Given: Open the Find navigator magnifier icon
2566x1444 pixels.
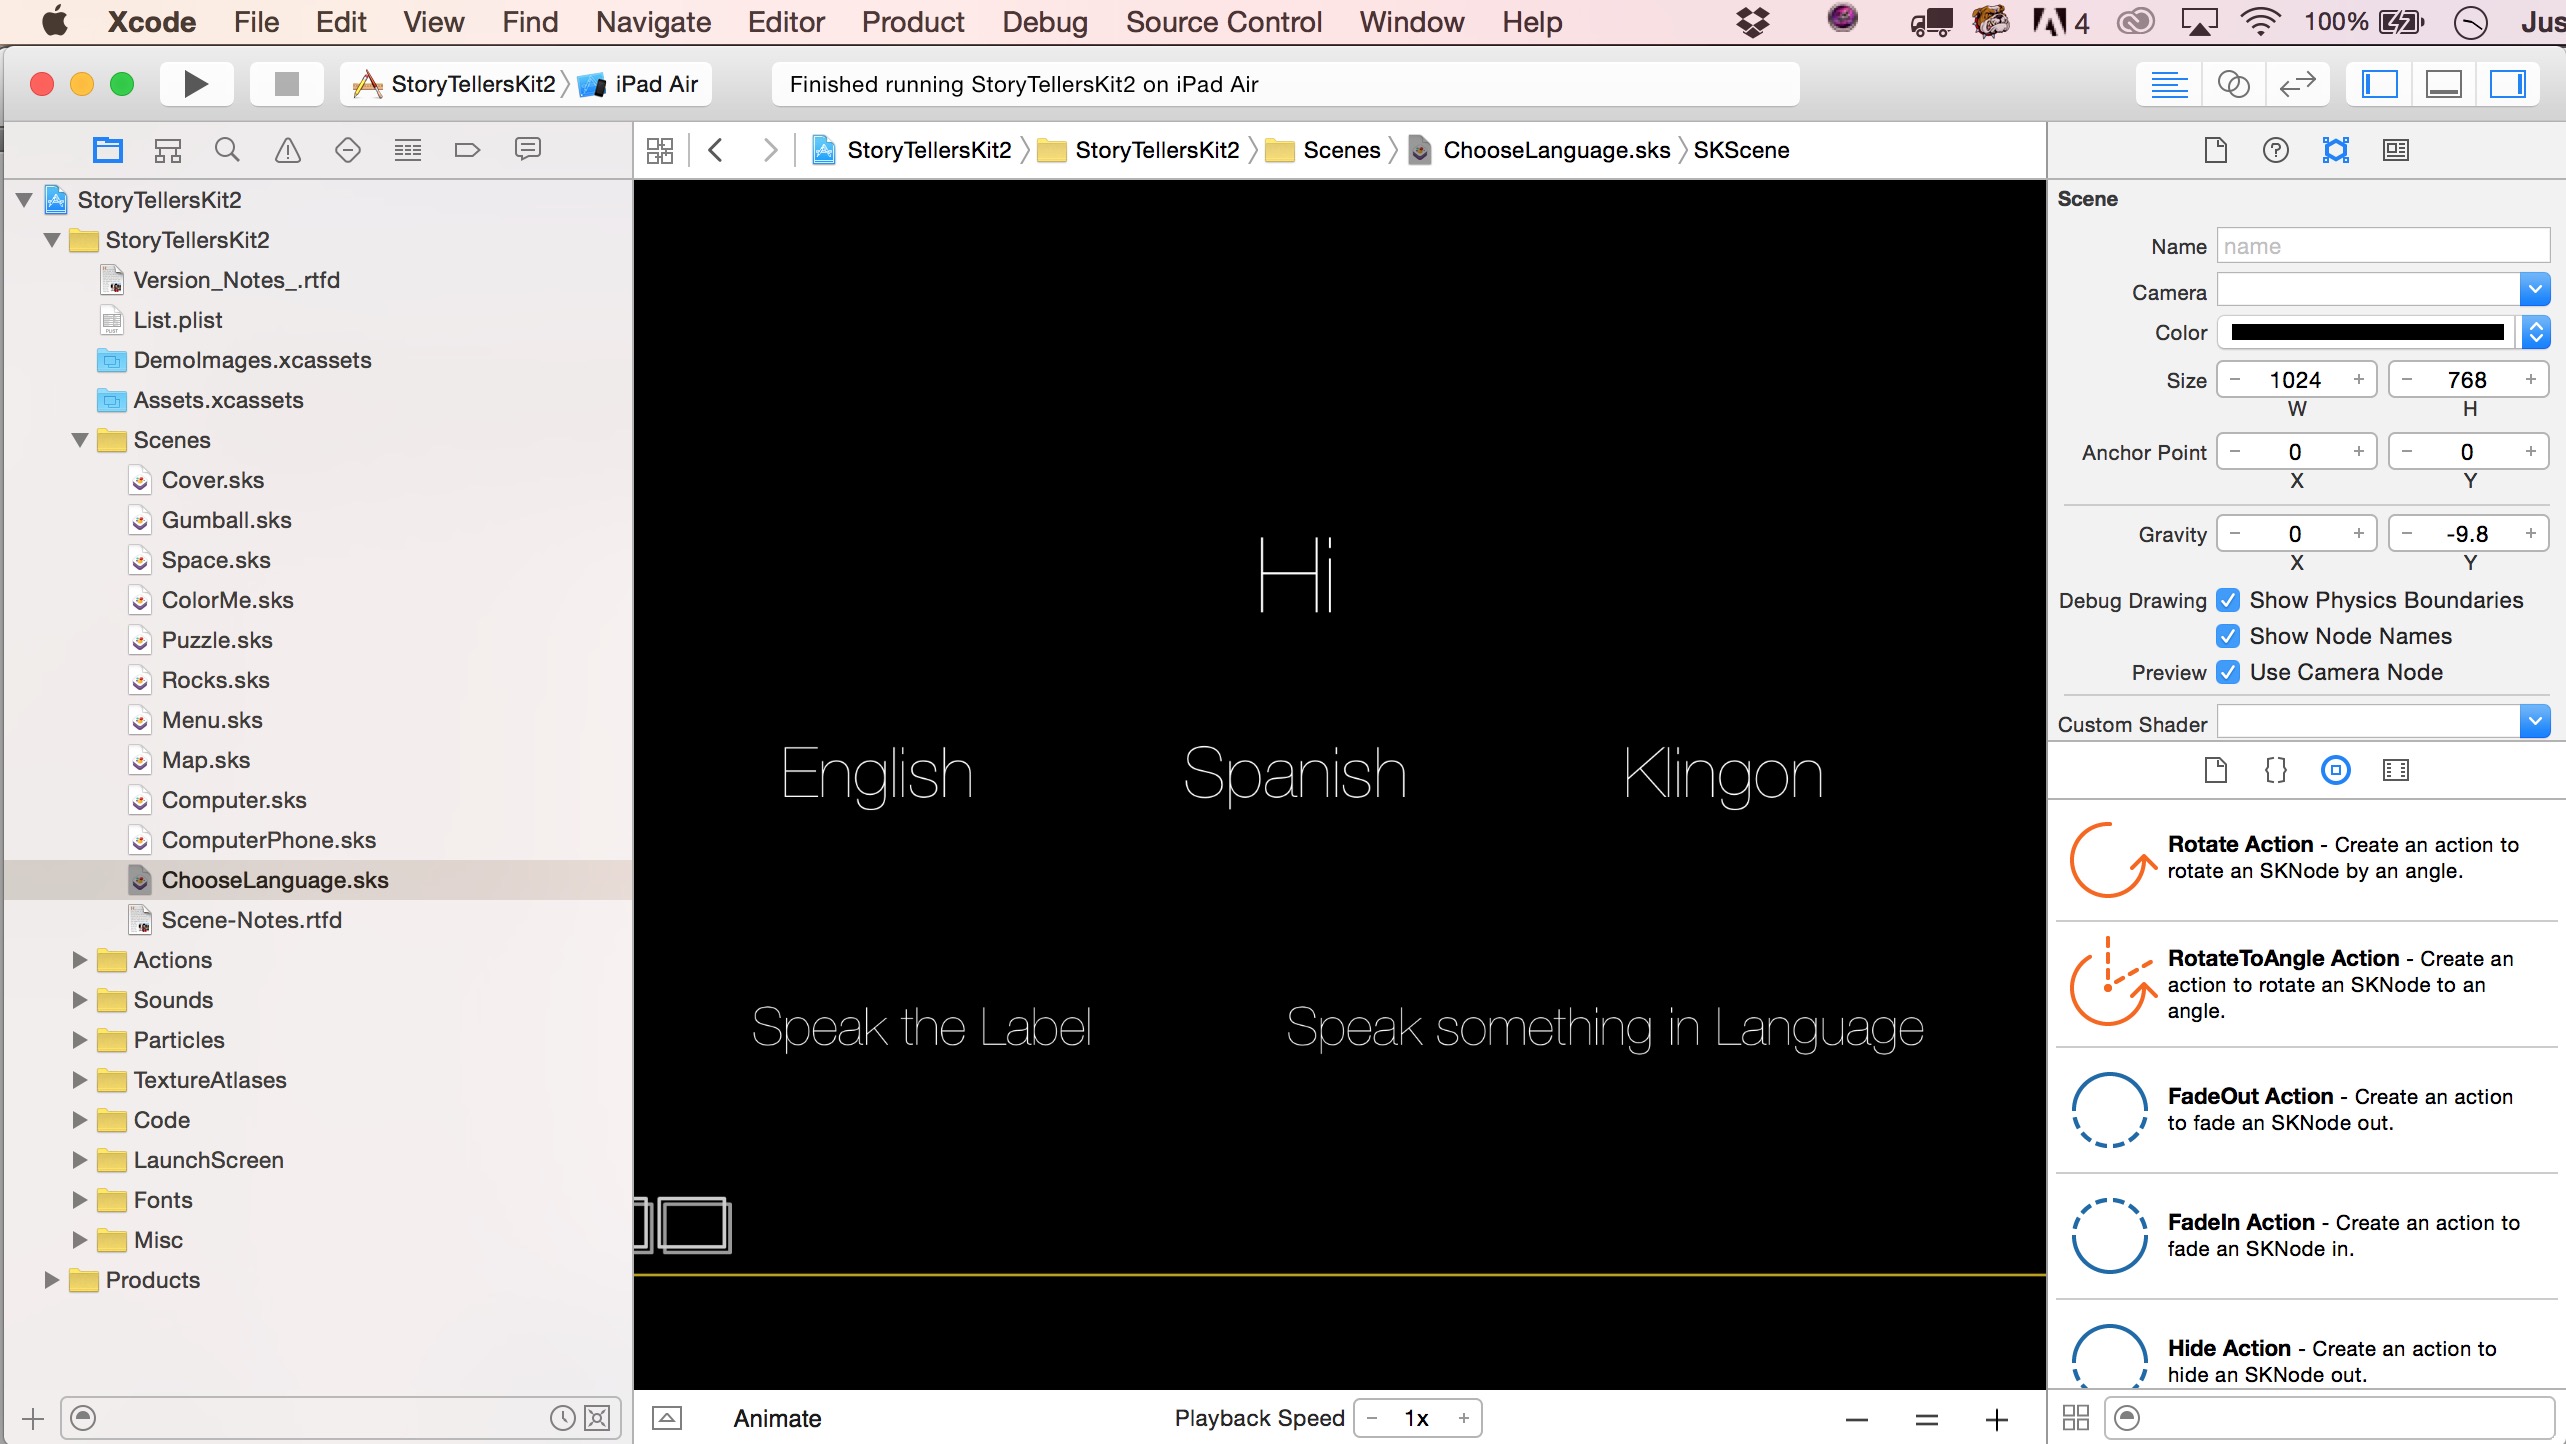Looking at the screenshot, I should [227, 150].
